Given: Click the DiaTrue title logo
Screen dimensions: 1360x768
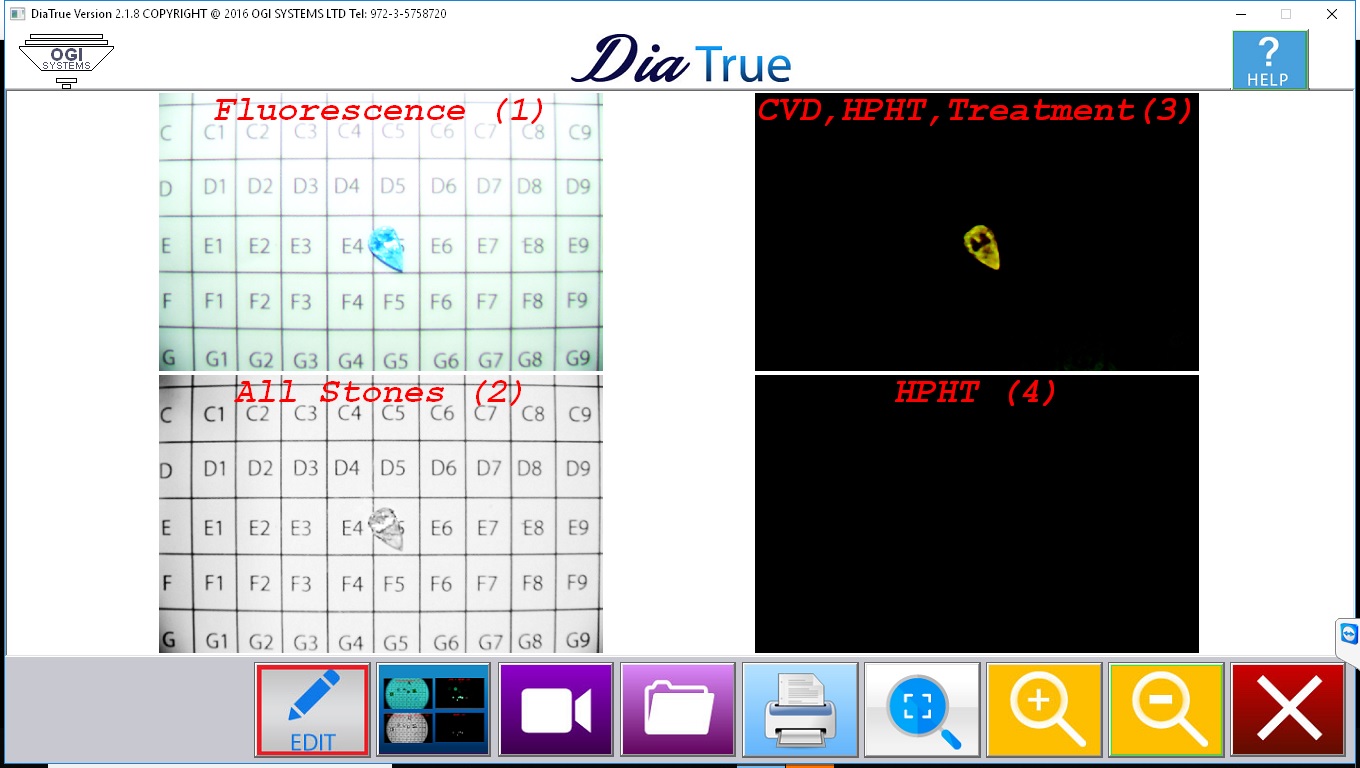Looking at the screenshot, I should point(681,61).
